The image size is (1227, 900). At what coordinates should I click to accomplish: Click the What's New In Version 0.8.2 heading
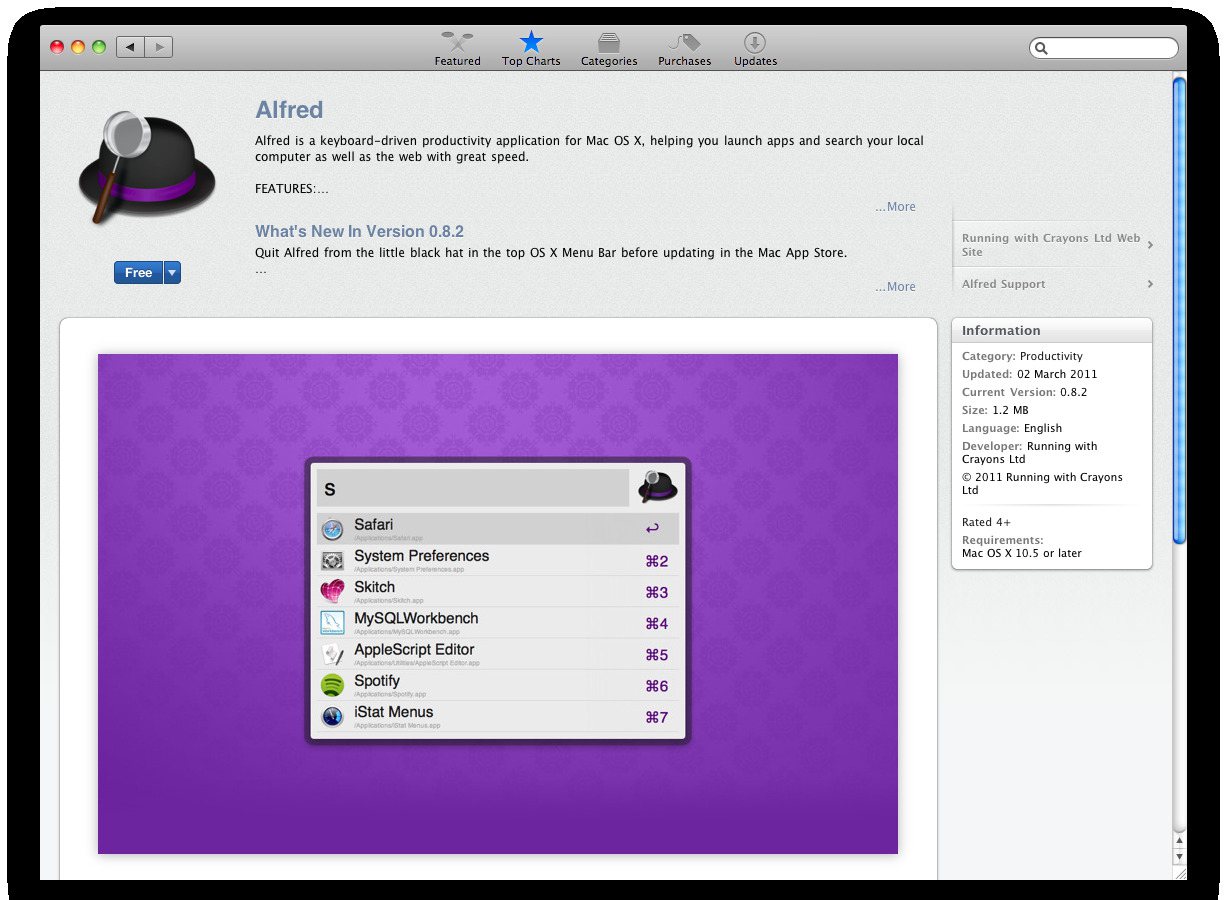tap(359, 231)
